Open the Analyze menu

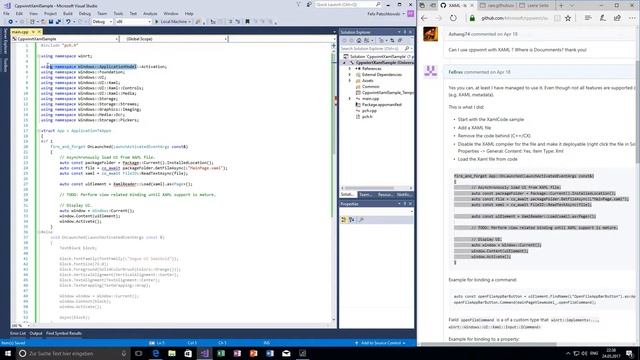point(150,14)
